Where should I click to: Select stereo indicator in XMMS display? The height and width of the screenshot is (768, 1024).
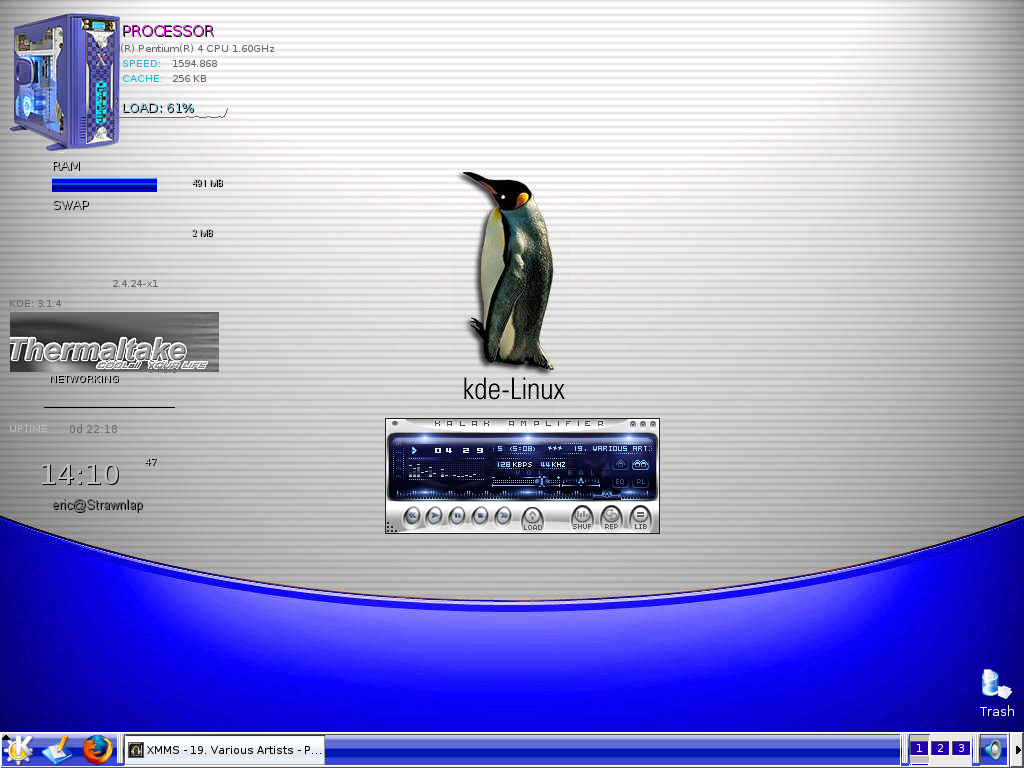tap(641, 464)
